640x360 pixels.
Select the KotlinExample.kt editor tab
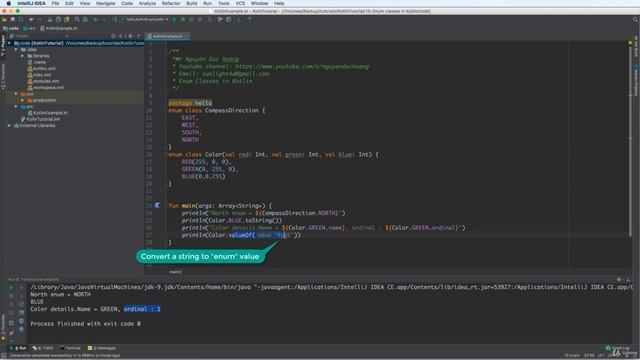(166, 36)
